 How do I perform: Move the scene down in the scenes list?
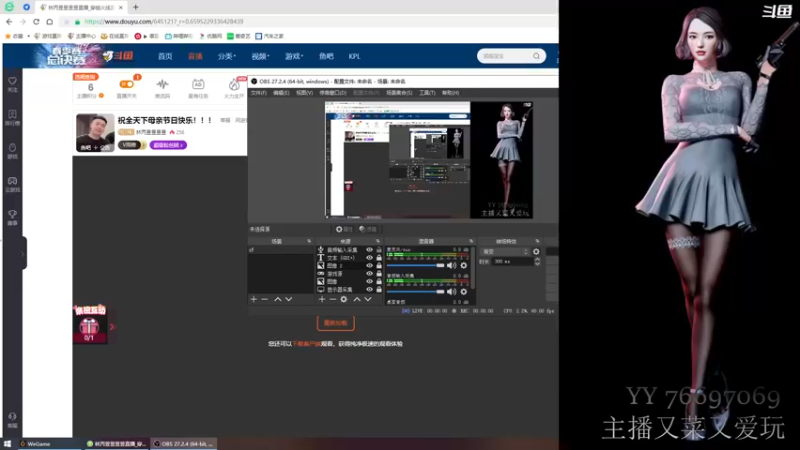tap(289, 299)
